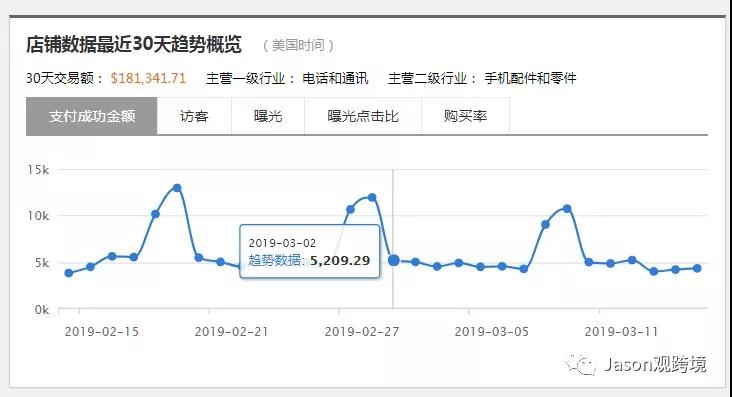Click the 手机配件和零件 category text

click(530, 78)
